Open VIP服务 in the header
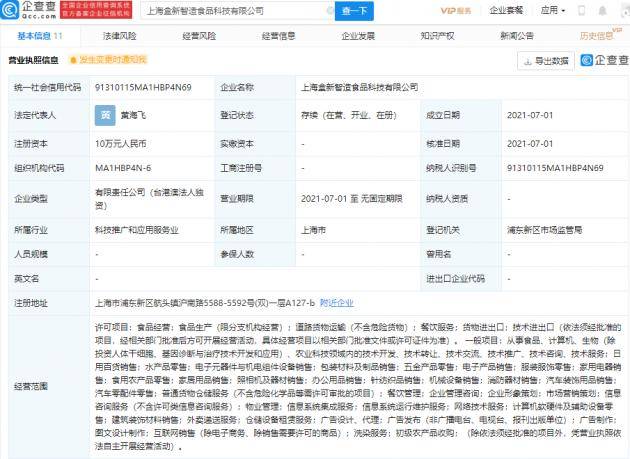This screenshot has height=459, width=630. coord(456,10)
